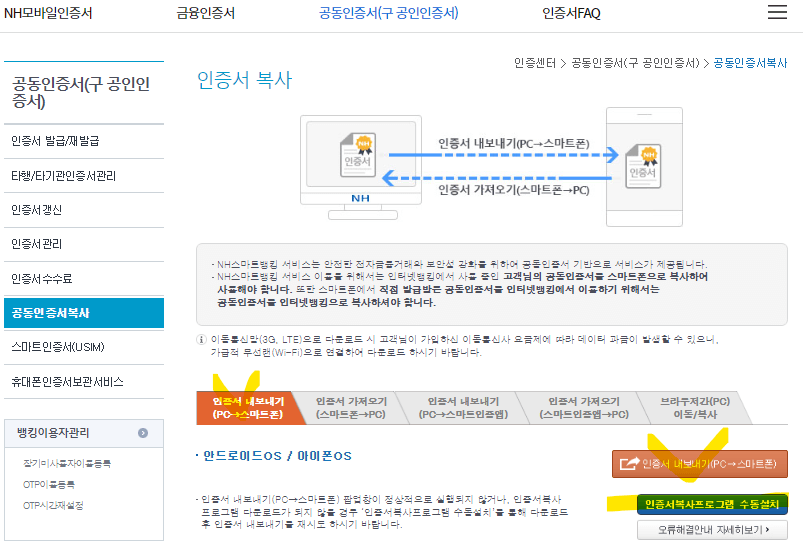Open OTP시간재설정 link
Screen dimensions: 803x541
(53, 505)
